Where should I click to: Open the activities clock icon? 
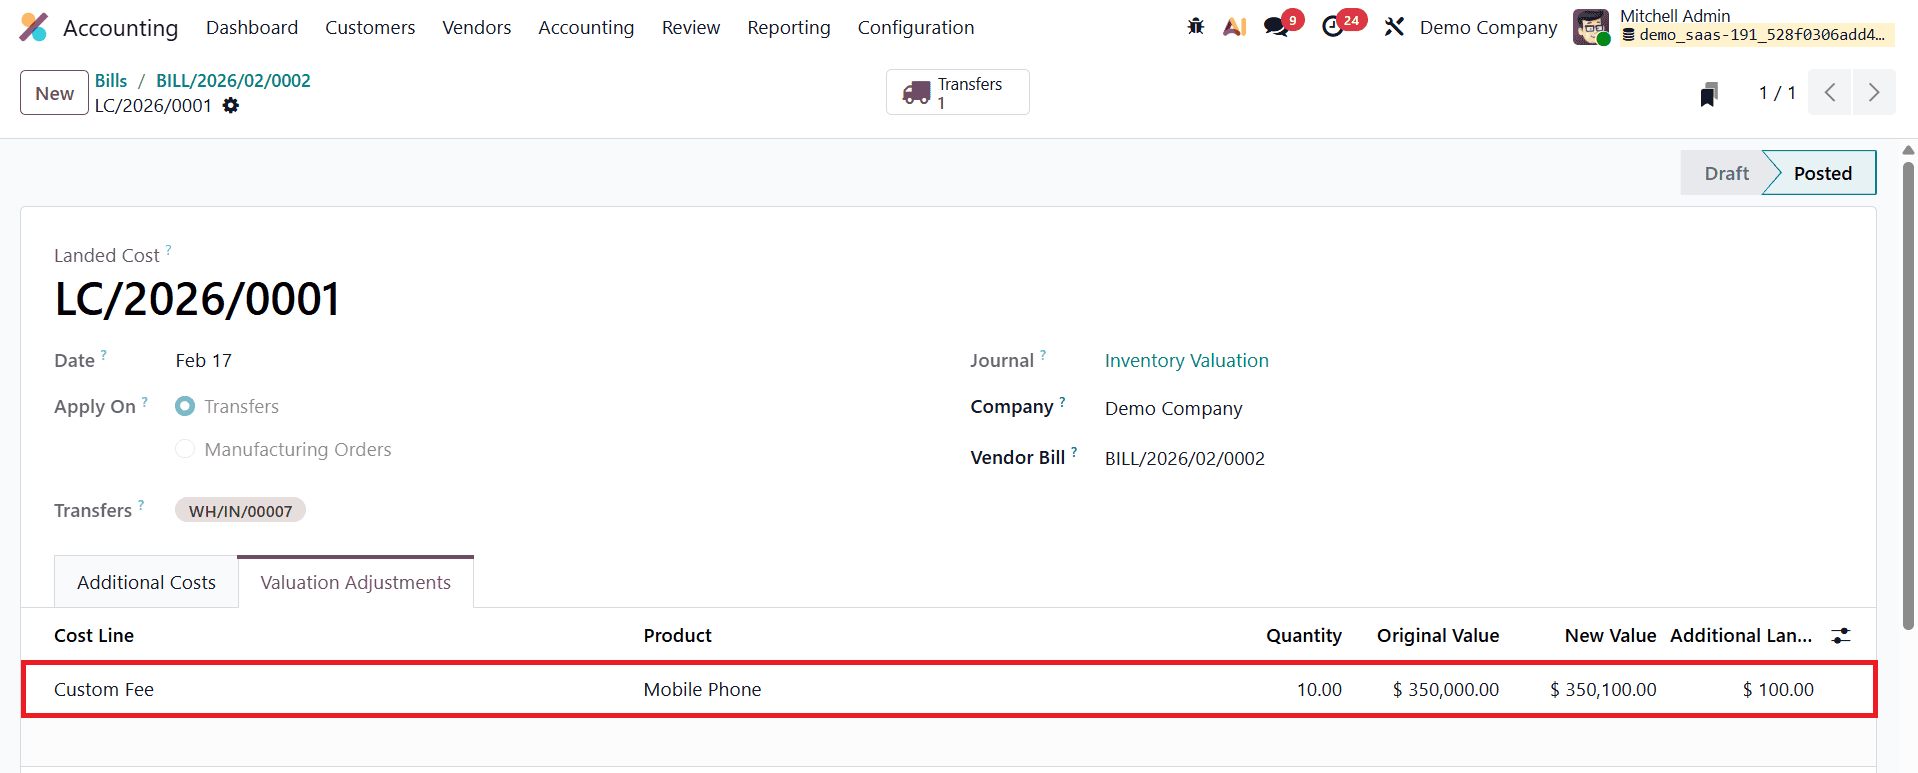coord(1332,27)
